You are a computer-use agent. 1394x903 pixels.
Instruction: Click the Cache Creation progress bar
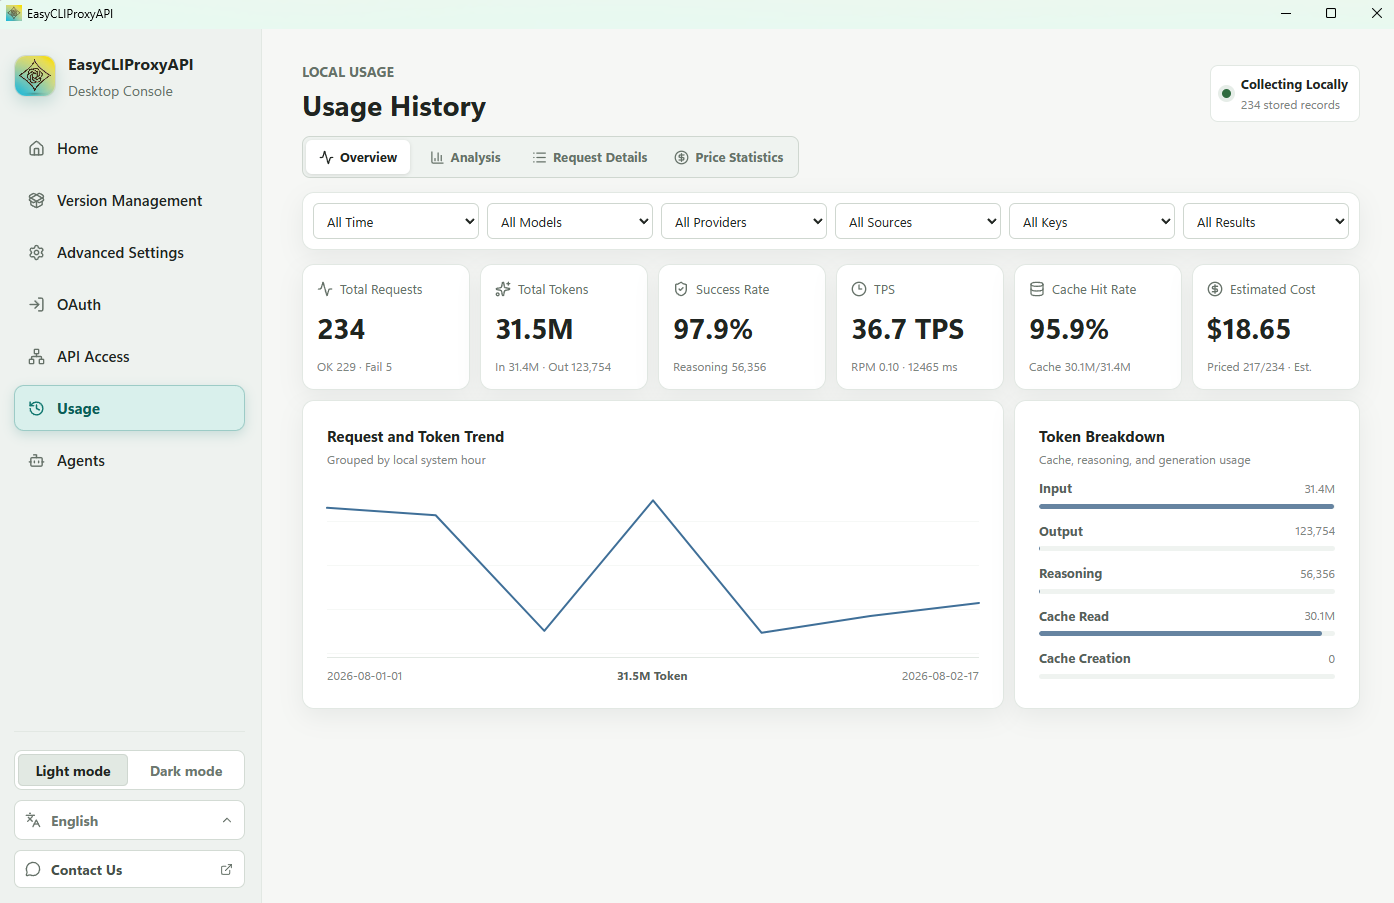1187,676
